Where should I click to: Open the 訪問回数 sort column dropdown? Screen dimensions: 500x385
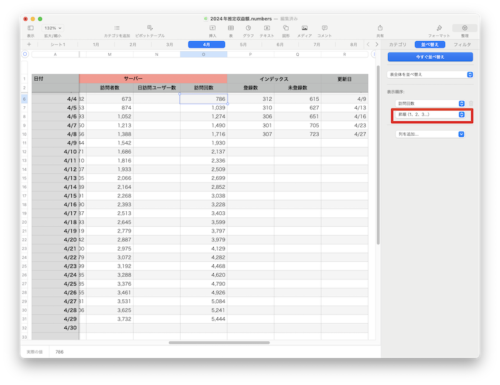(430, 104)
